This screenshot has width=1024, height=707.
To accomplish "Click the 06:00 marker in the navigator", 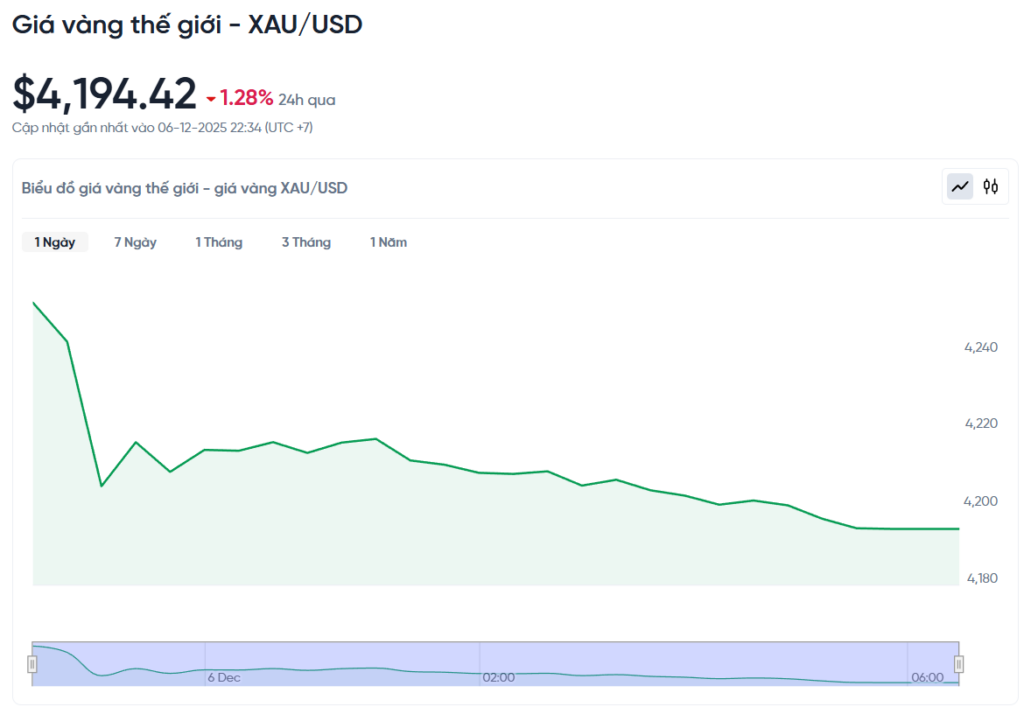I will tap(927, 677).
